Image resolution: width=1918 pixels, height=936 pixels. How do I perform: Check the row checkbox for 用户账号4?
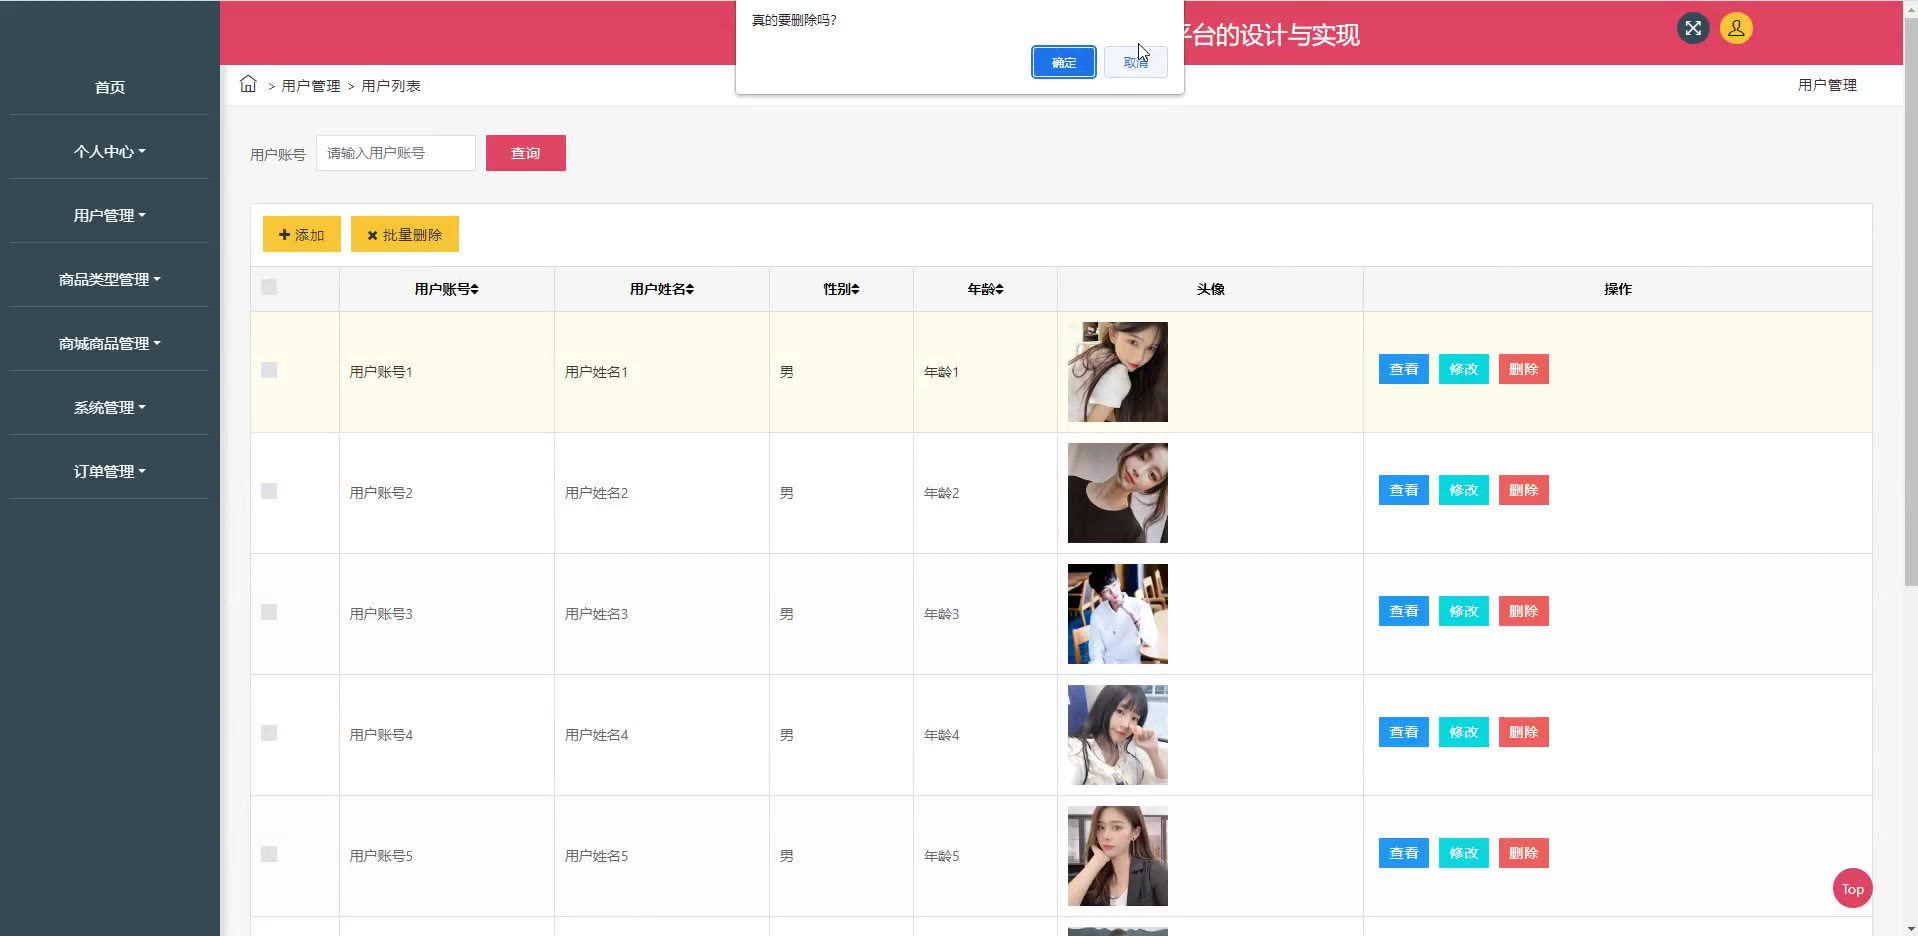[x=269, y=733]
